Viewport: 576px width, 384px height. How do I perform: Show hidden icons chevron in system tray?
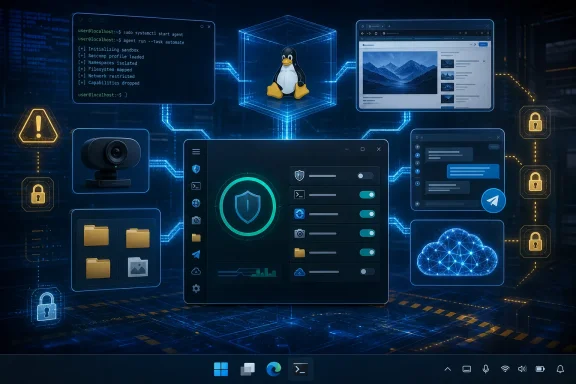447,369
